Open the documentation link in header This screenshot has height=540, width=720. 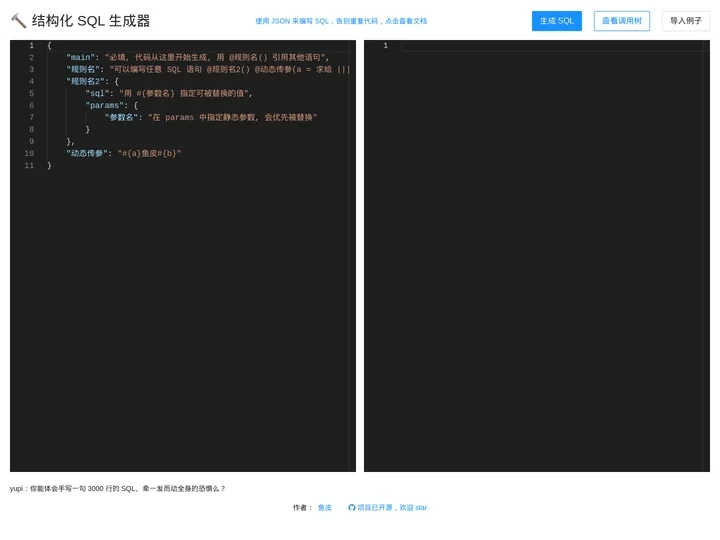pos(341,21)
